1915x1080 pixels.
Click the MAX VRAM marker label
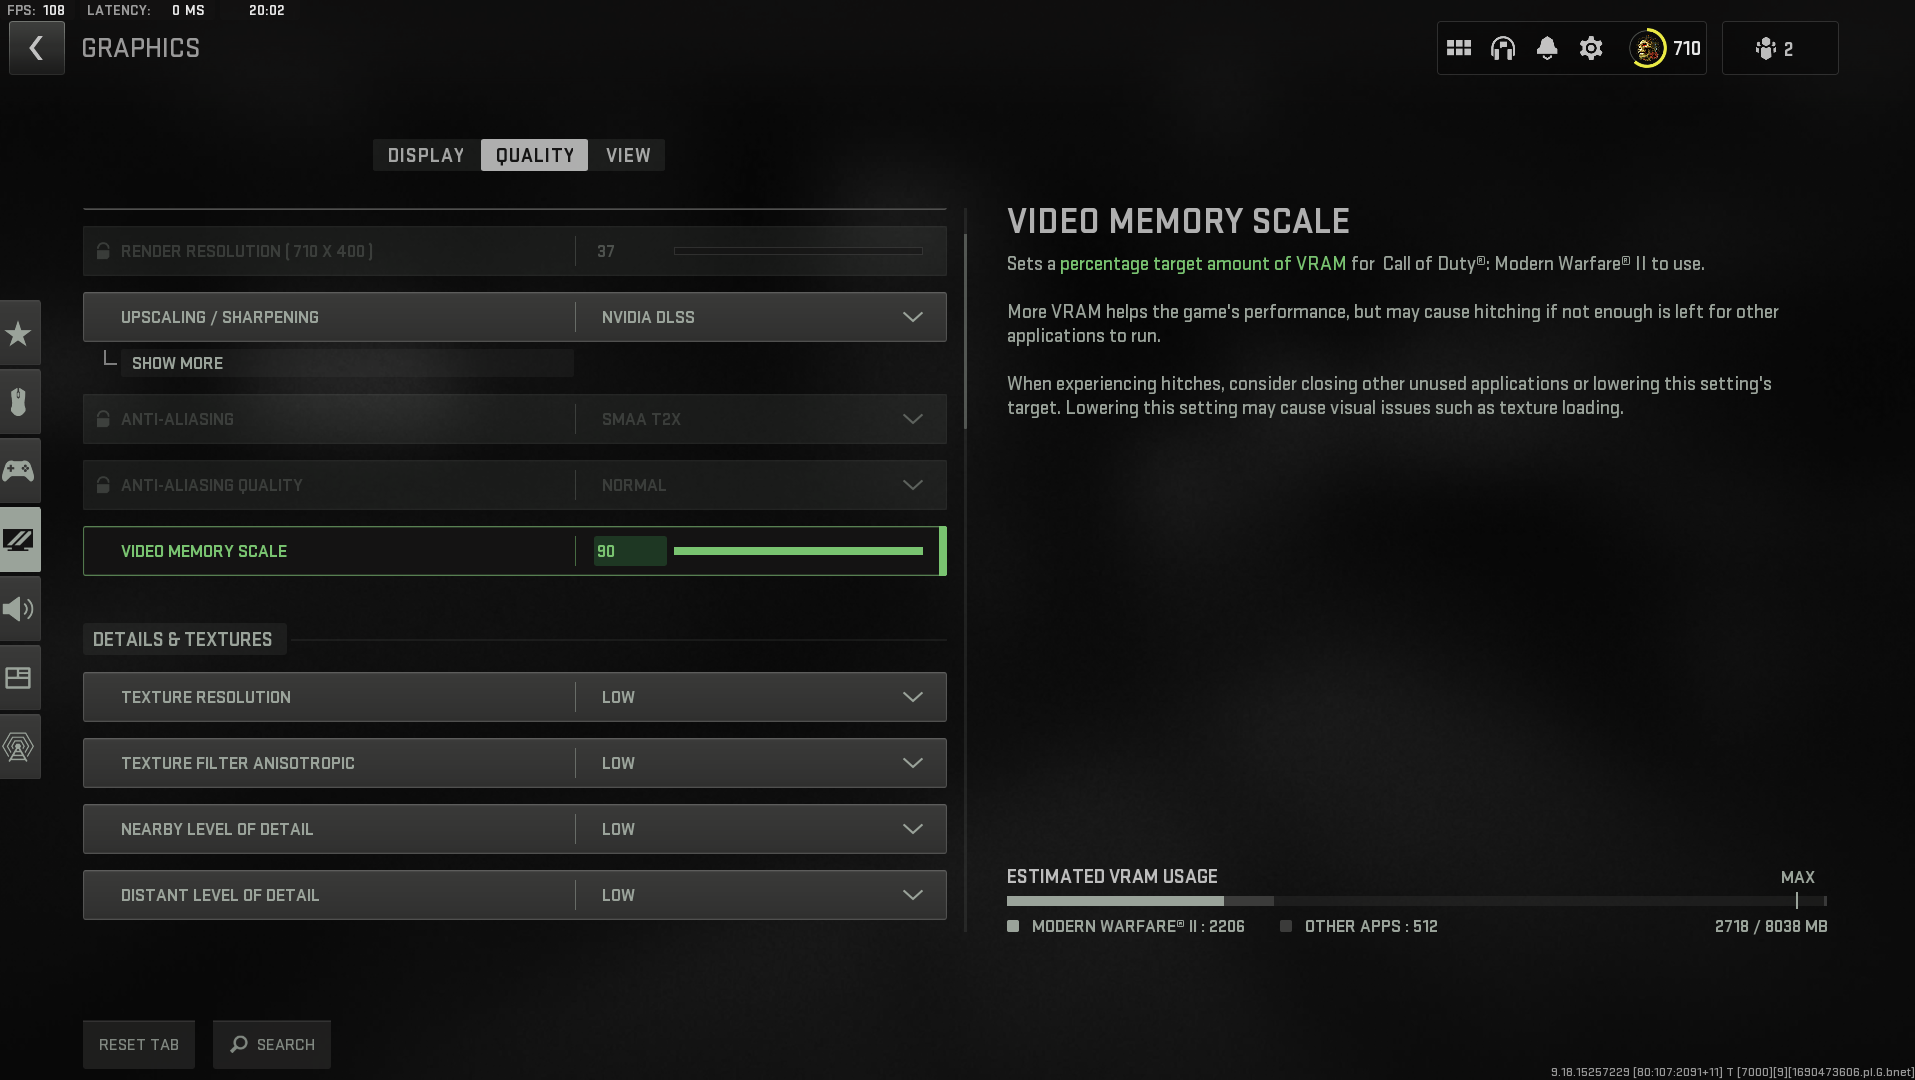pyautogui.click(x=1797, y=877)
